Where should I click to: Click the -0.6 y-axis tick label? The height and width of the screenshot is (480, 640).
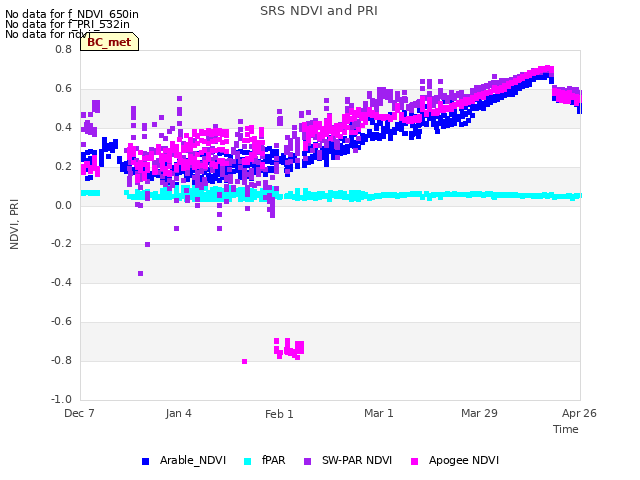(x=61, y=322)
